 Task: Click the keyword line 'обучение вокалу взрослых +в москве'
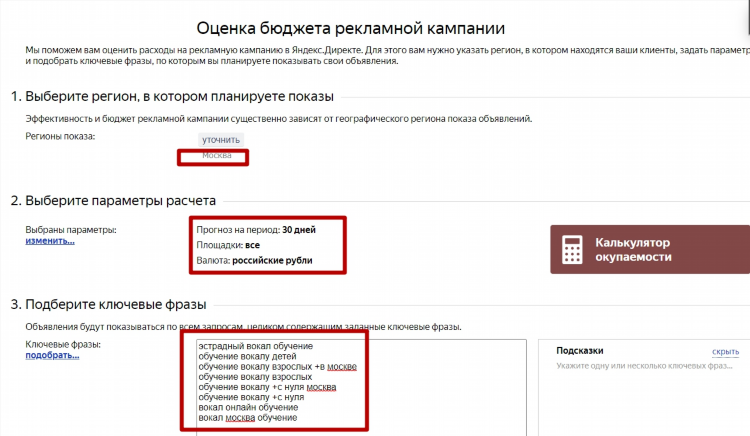(277, 367)
